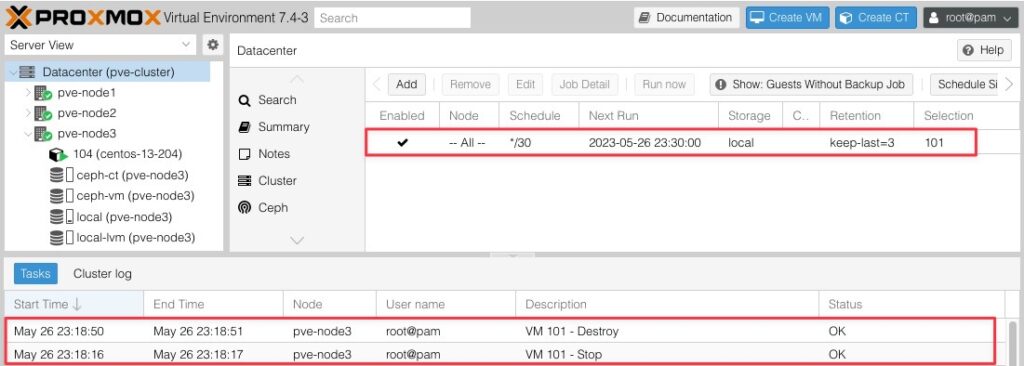Move the side menu down with the bottom chevron

[x=296, y=241]
